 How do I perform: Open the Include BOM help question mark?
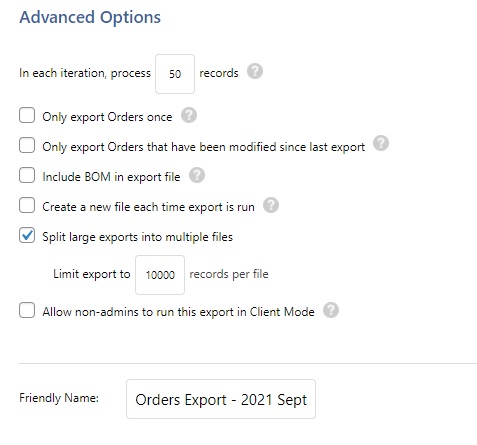click(x=197, y=175)
